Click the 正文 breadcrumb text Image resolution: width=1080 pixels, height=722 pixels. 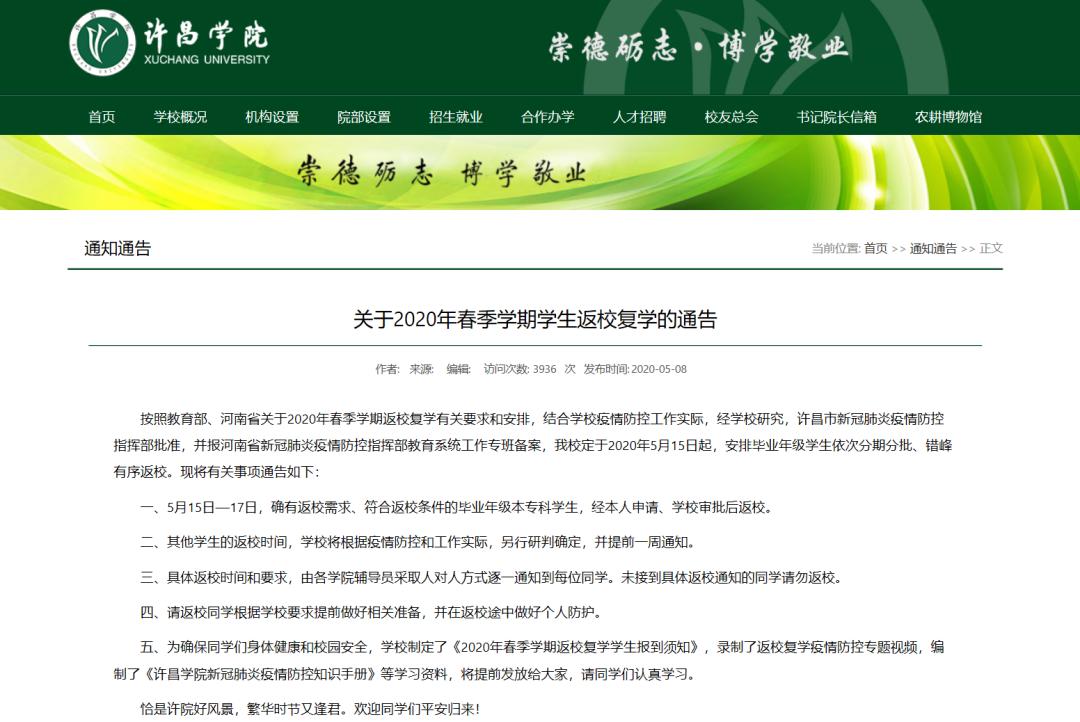[x=991, y=248]
